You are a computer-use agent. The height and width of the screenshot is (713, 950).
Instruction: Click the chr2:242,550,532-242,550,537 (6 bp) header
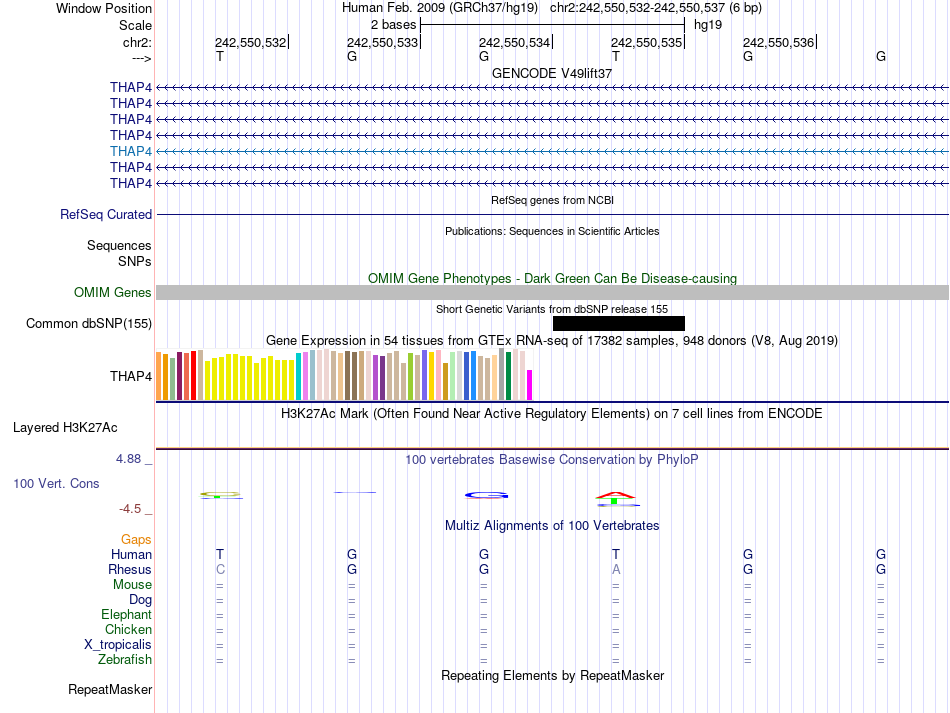(656, 8)
